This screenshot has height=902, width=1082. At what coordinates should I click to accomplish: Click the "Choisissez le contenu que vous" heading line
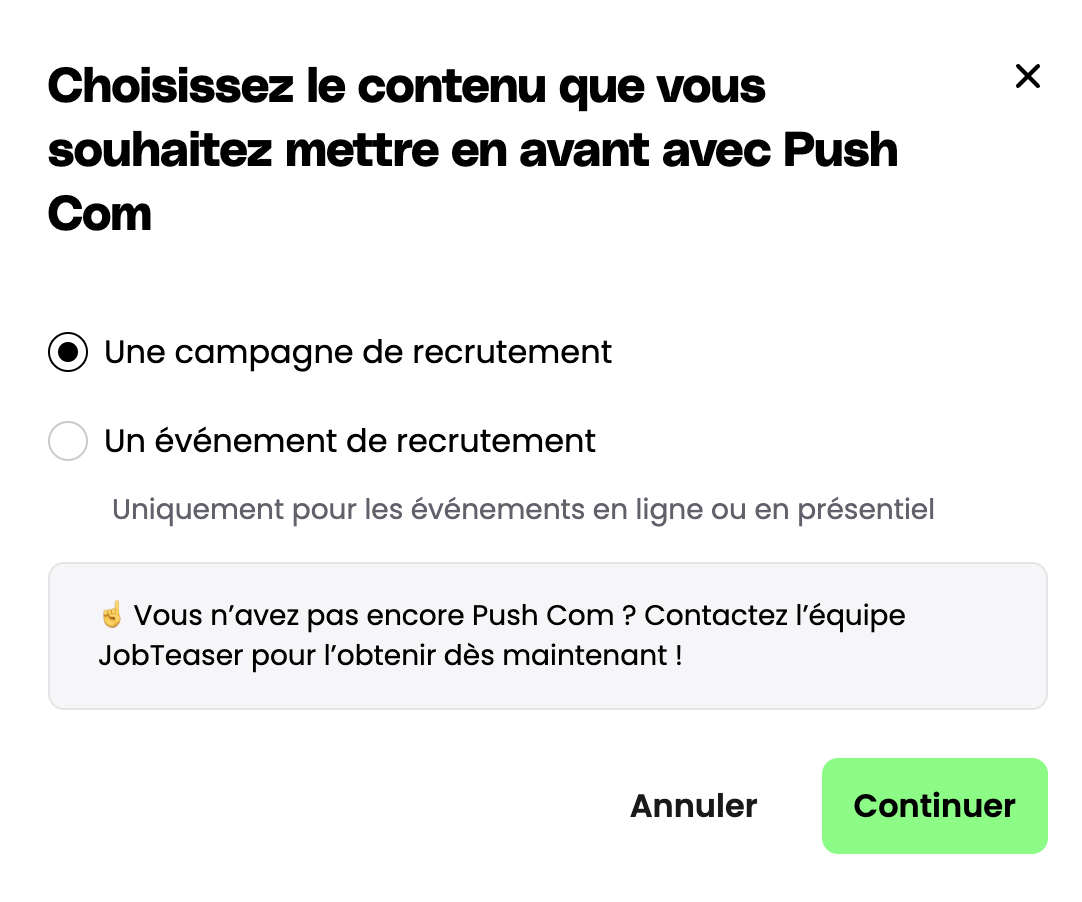click(x=406, y=87)
